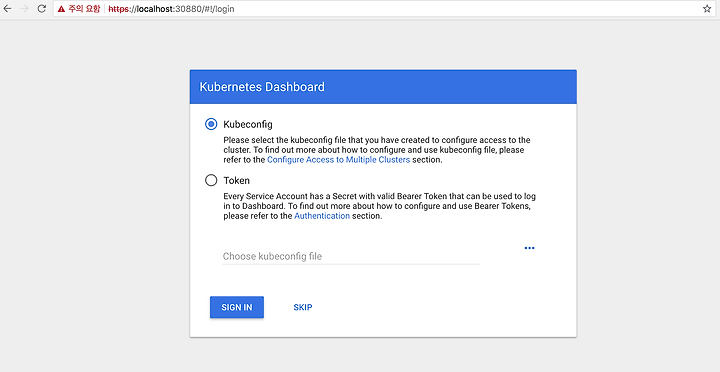Click the 주의 요함 security warning text
This screenshot has height=372, width=720.
point(84,9)
